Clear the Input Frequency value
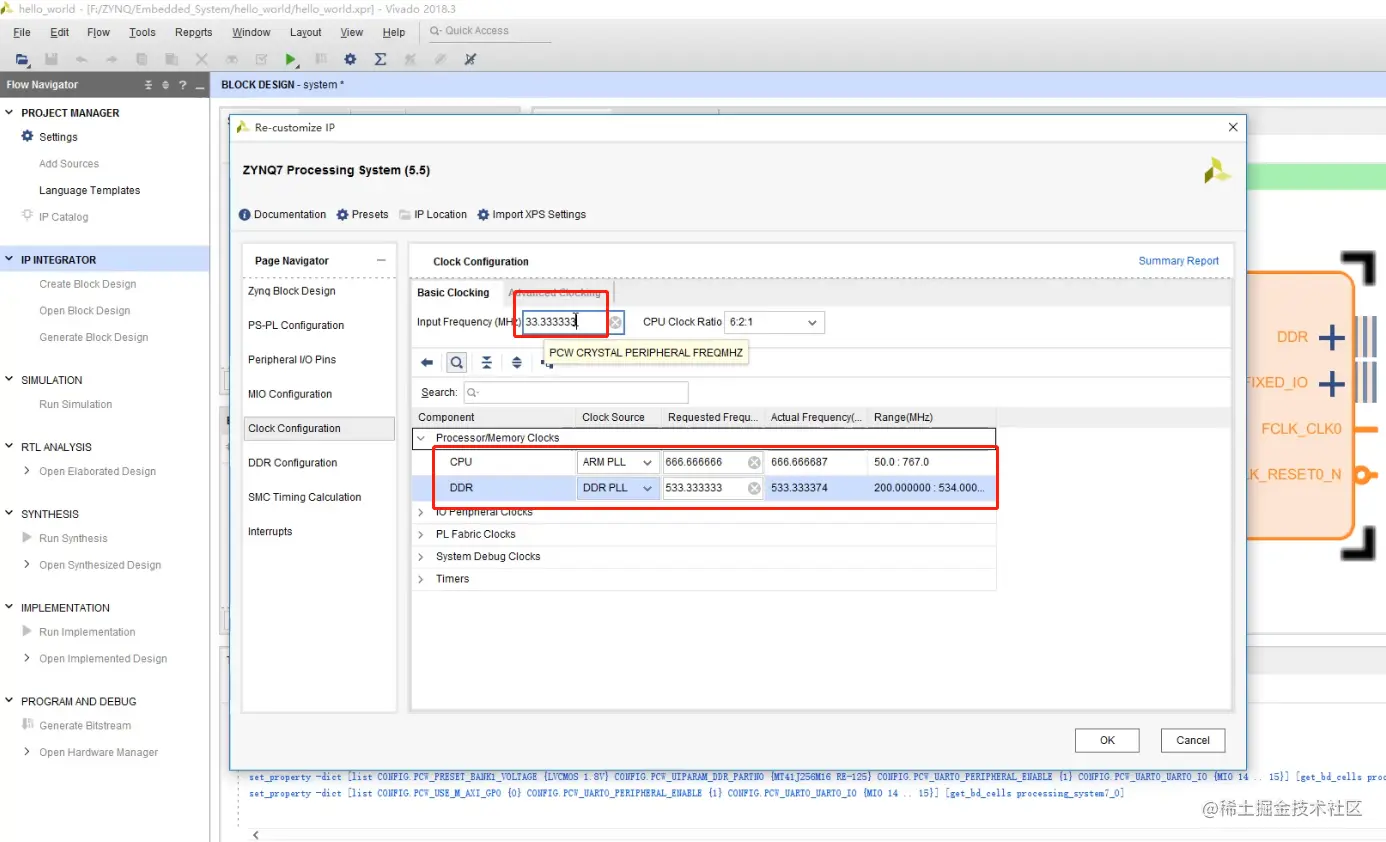 click(x=616, y=323)
